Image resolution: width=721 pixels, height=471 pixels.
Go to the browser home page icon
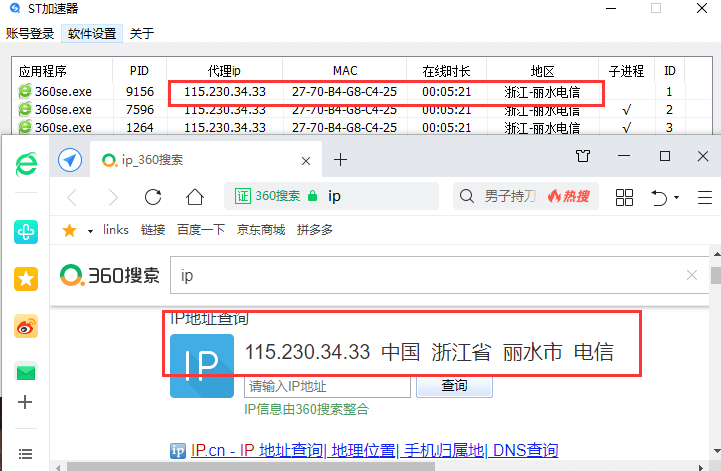pyautogui.click(x=196, y=196)
